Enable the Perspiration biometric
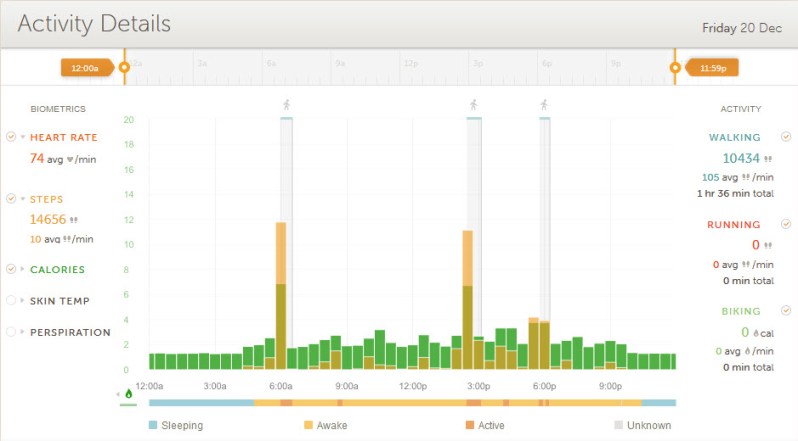798x441 pixels. [10, 331]
